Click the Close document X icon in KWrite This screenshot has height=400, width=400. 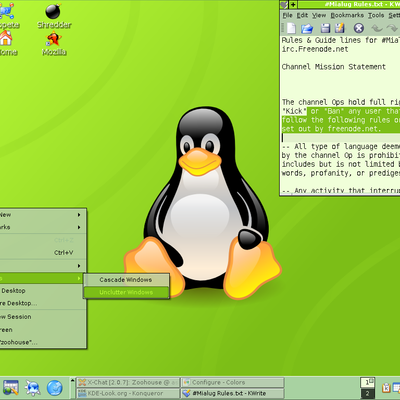pos(359,28)
